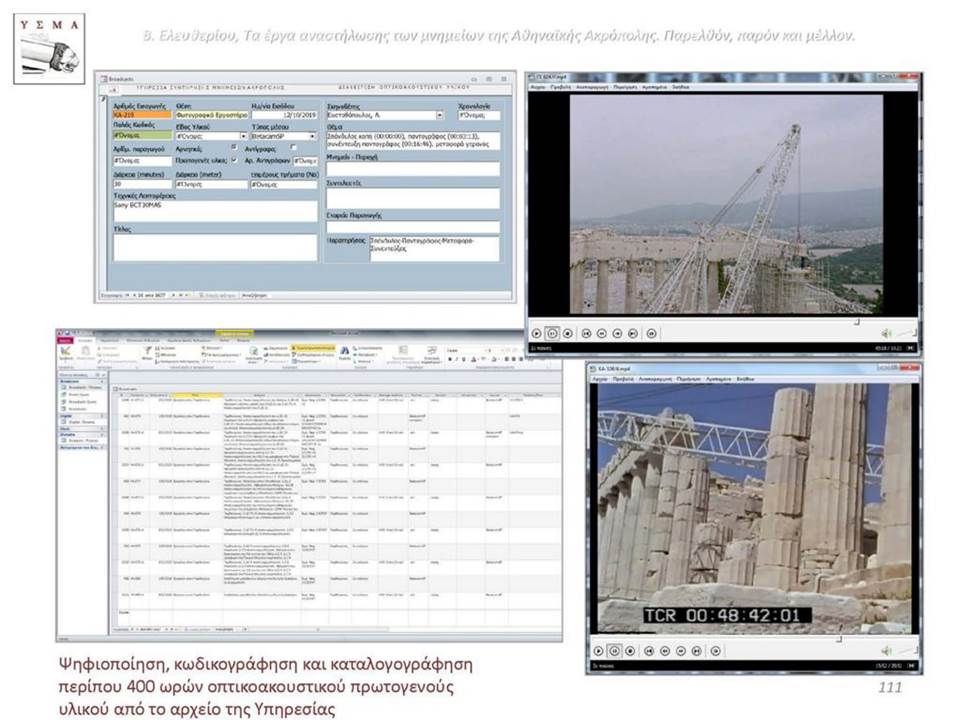Pause the crane video player
The width and height of the screenshot is (960, 720).
pos(552,334)
